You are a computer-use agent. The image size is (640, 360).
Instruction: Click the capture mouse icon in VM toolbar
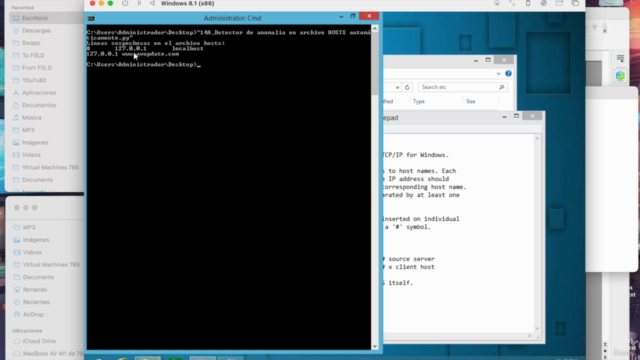(497, 3)
